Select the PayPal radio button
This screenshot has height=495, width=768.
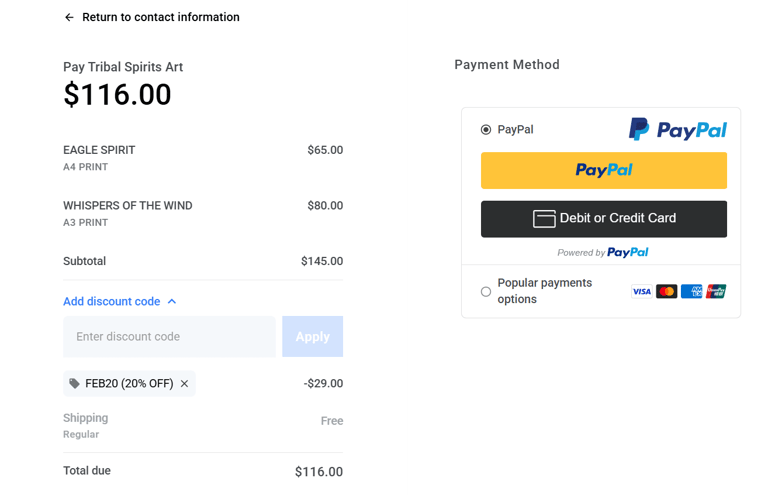click(486, 130)
